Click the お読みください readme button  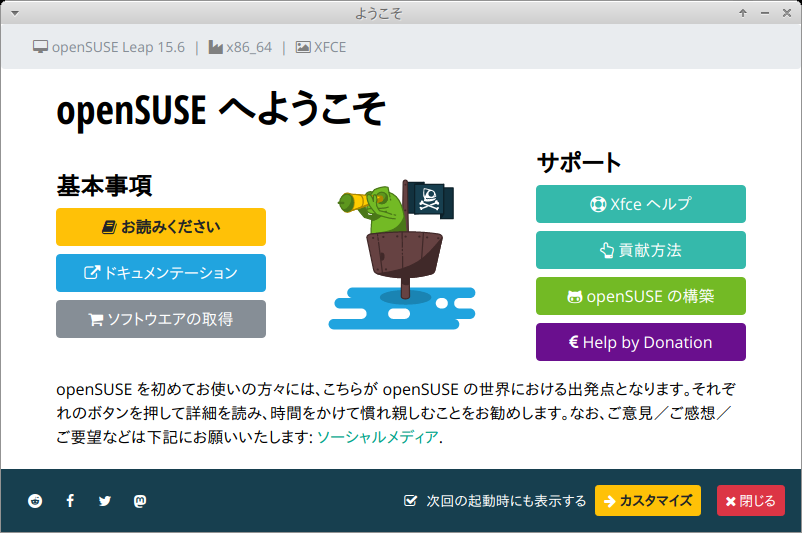[x=161, y=227]
